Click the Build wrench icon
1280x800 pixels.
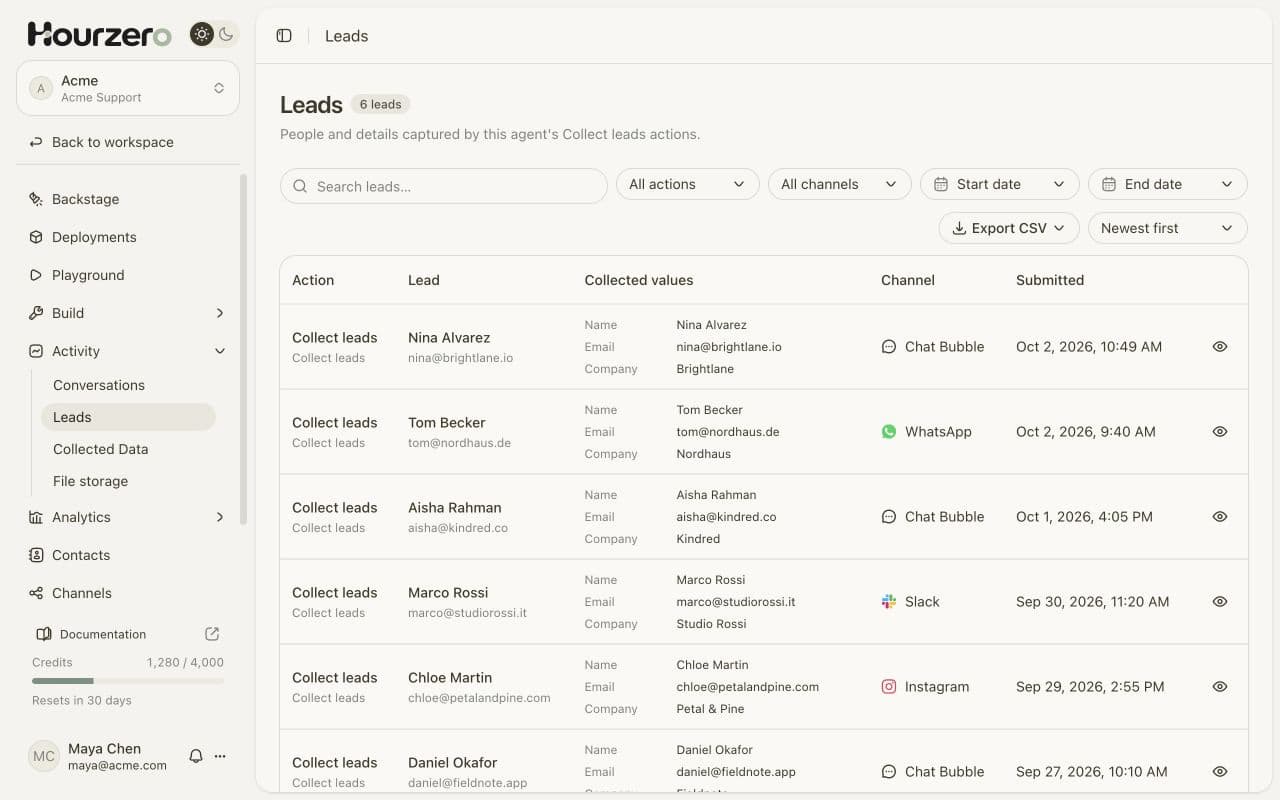(36, 313)
